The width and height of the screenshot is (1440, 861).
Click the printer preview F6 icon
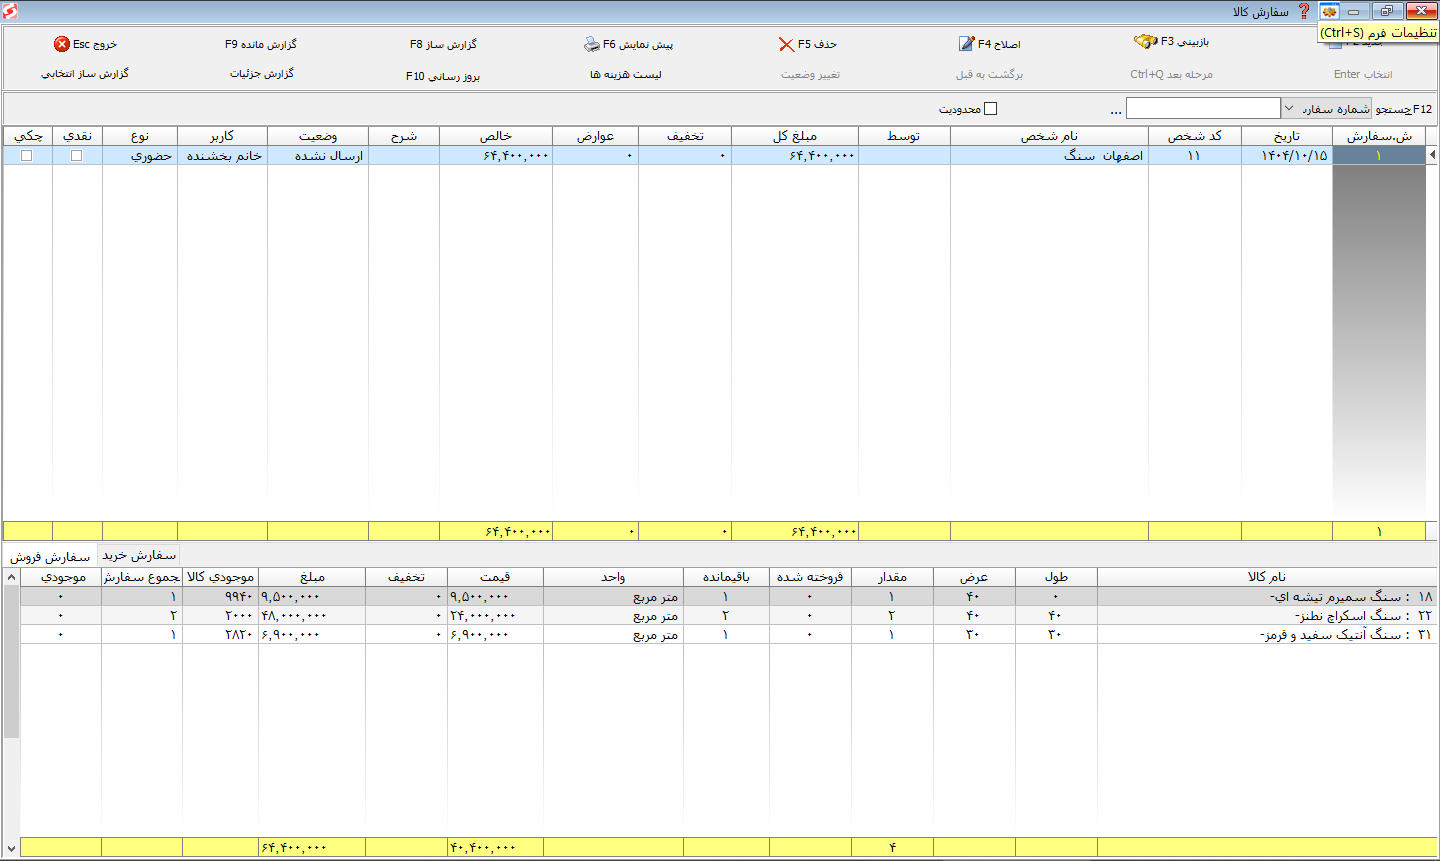[592, 44]
